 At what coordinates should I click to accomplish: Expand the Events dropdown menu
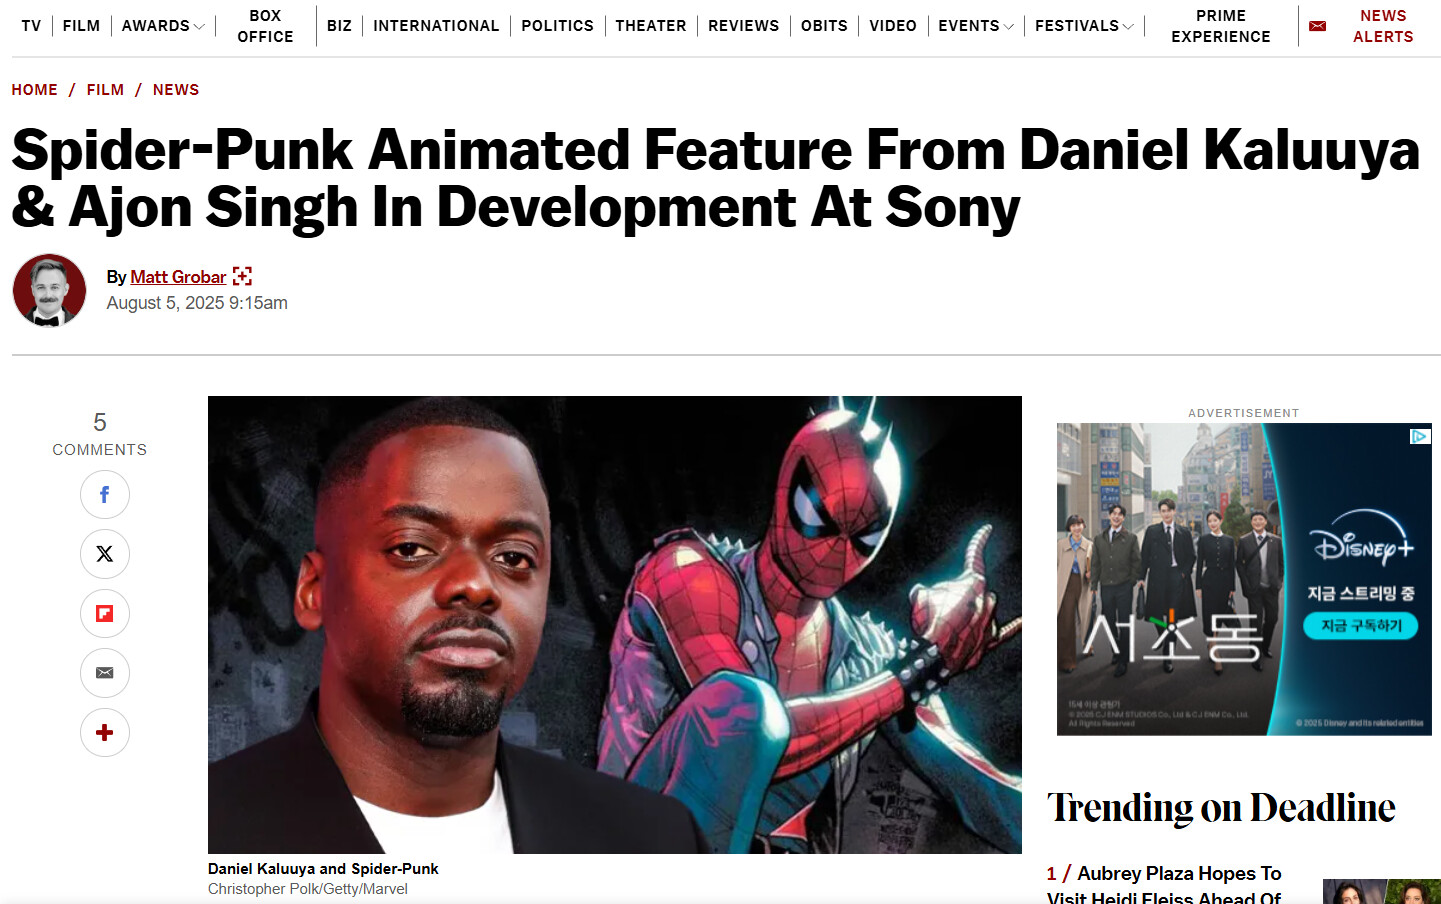(x=1008, y=26)
